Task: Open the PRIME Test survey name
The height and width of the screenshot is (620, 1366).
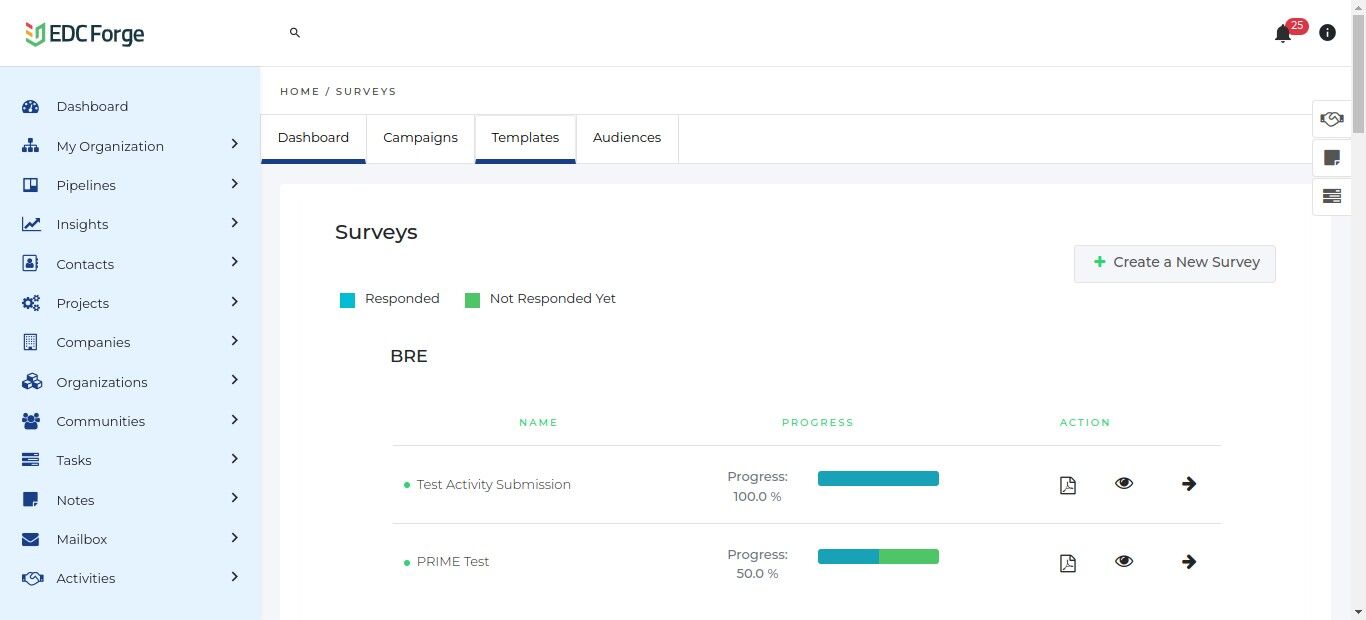Action: click(x=453, y=562)
